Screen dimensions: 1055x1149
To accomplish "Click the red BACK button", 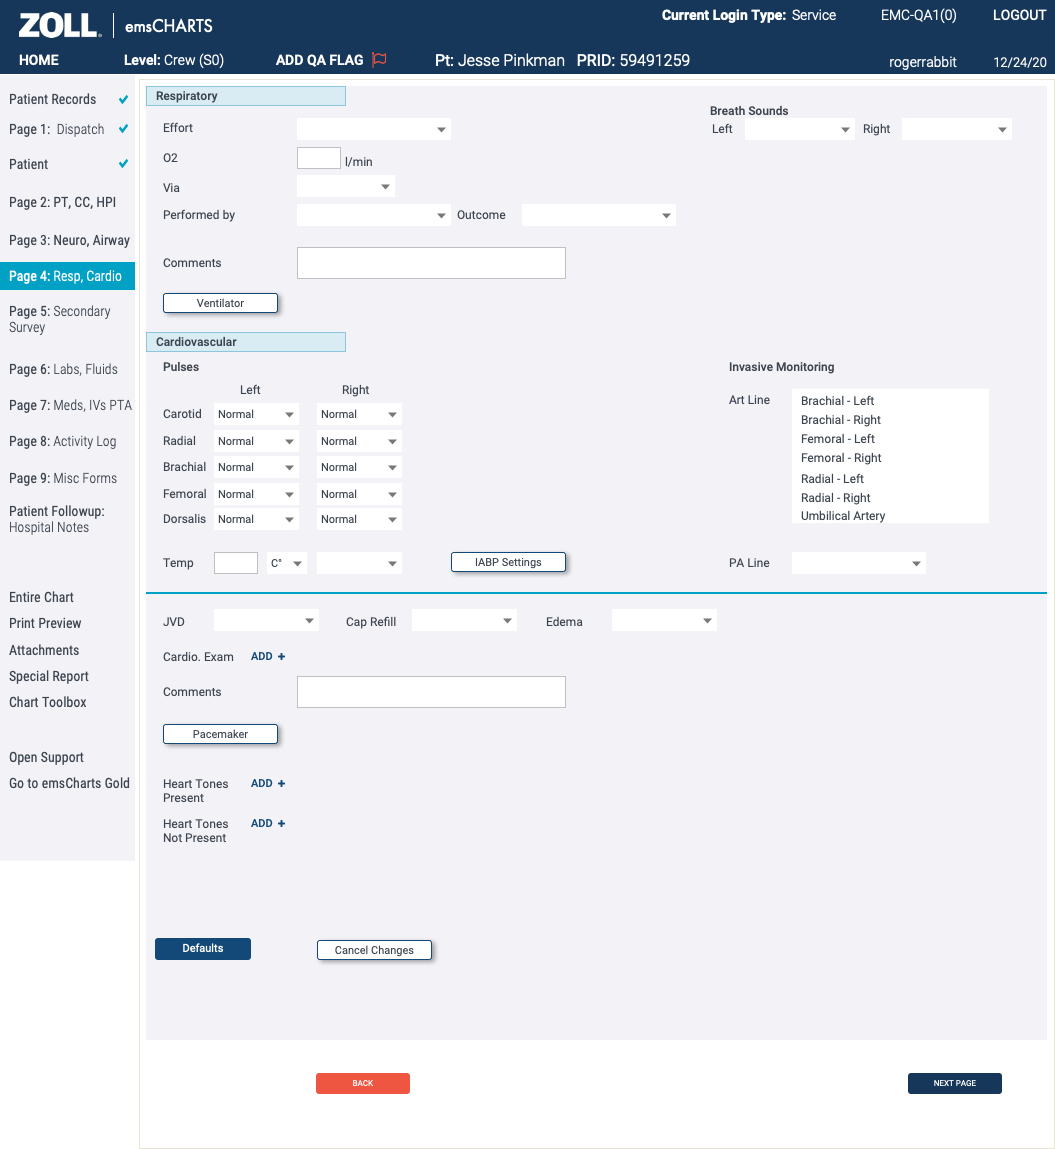I will pos(363,1083).
